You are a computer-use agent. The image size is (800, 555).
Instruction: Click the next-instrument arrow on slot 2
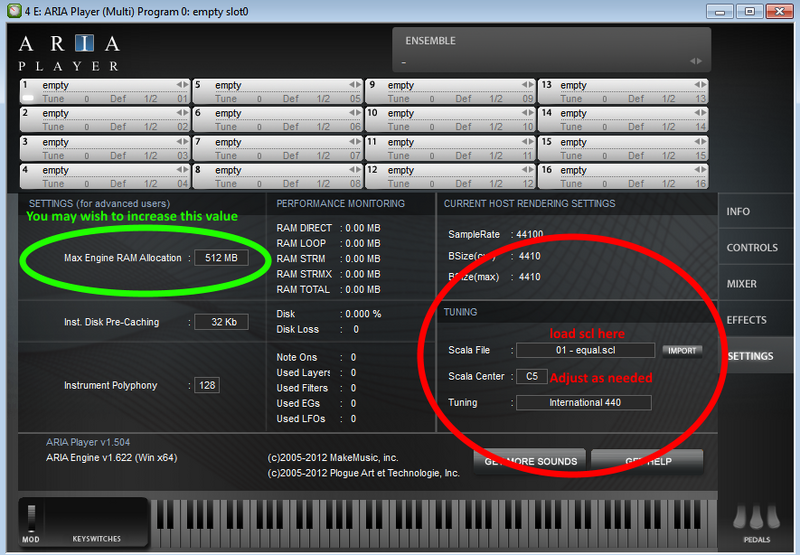[186, 113]
